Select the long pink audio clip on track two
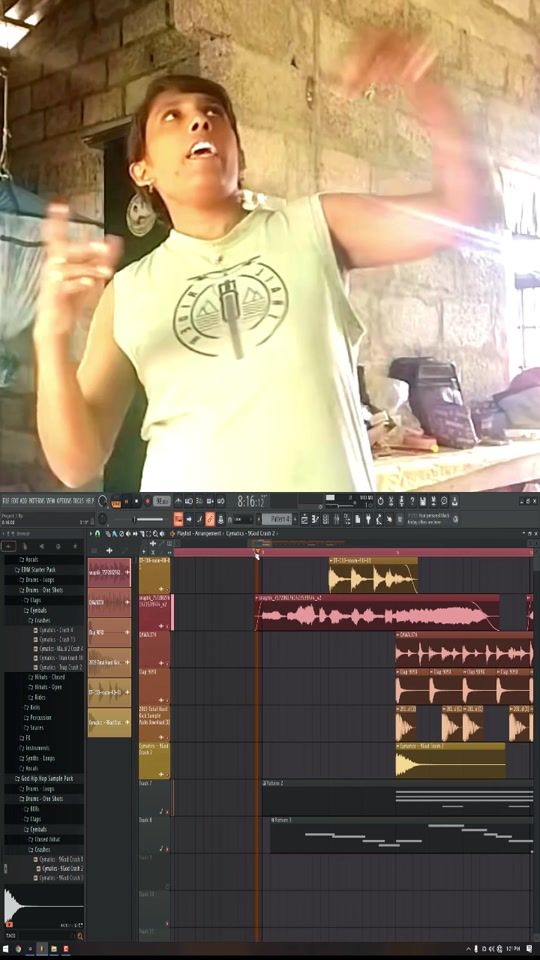540x960 pixels. [377, 612]
